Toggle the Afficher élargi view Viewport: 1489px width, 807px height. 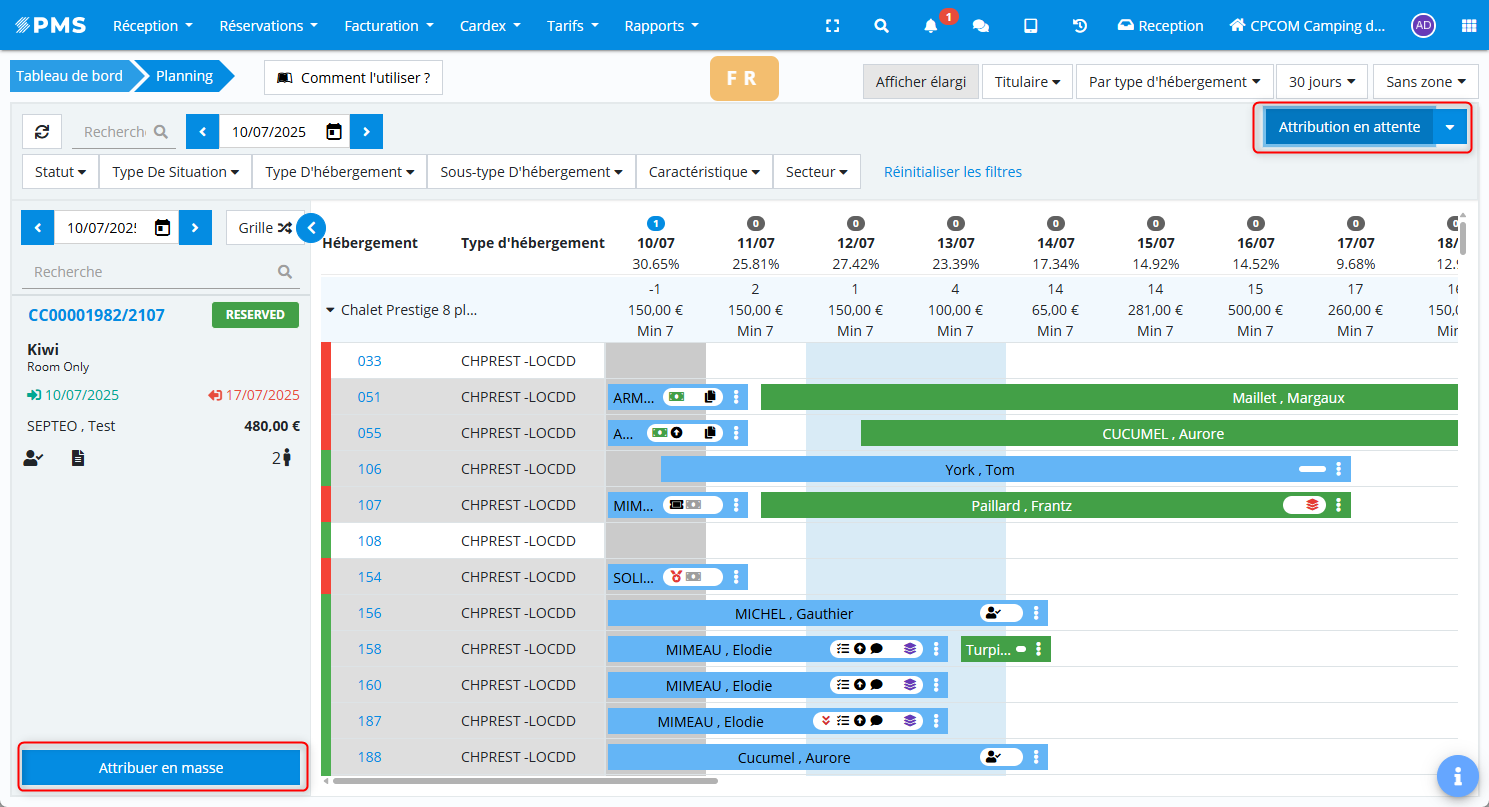(x=920, y=81)
